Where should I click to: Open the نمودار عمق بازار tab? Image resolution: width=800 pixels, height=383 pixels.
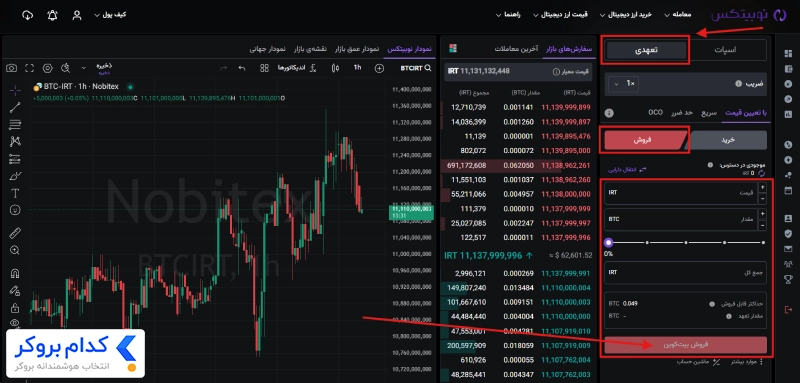(357, 49)
